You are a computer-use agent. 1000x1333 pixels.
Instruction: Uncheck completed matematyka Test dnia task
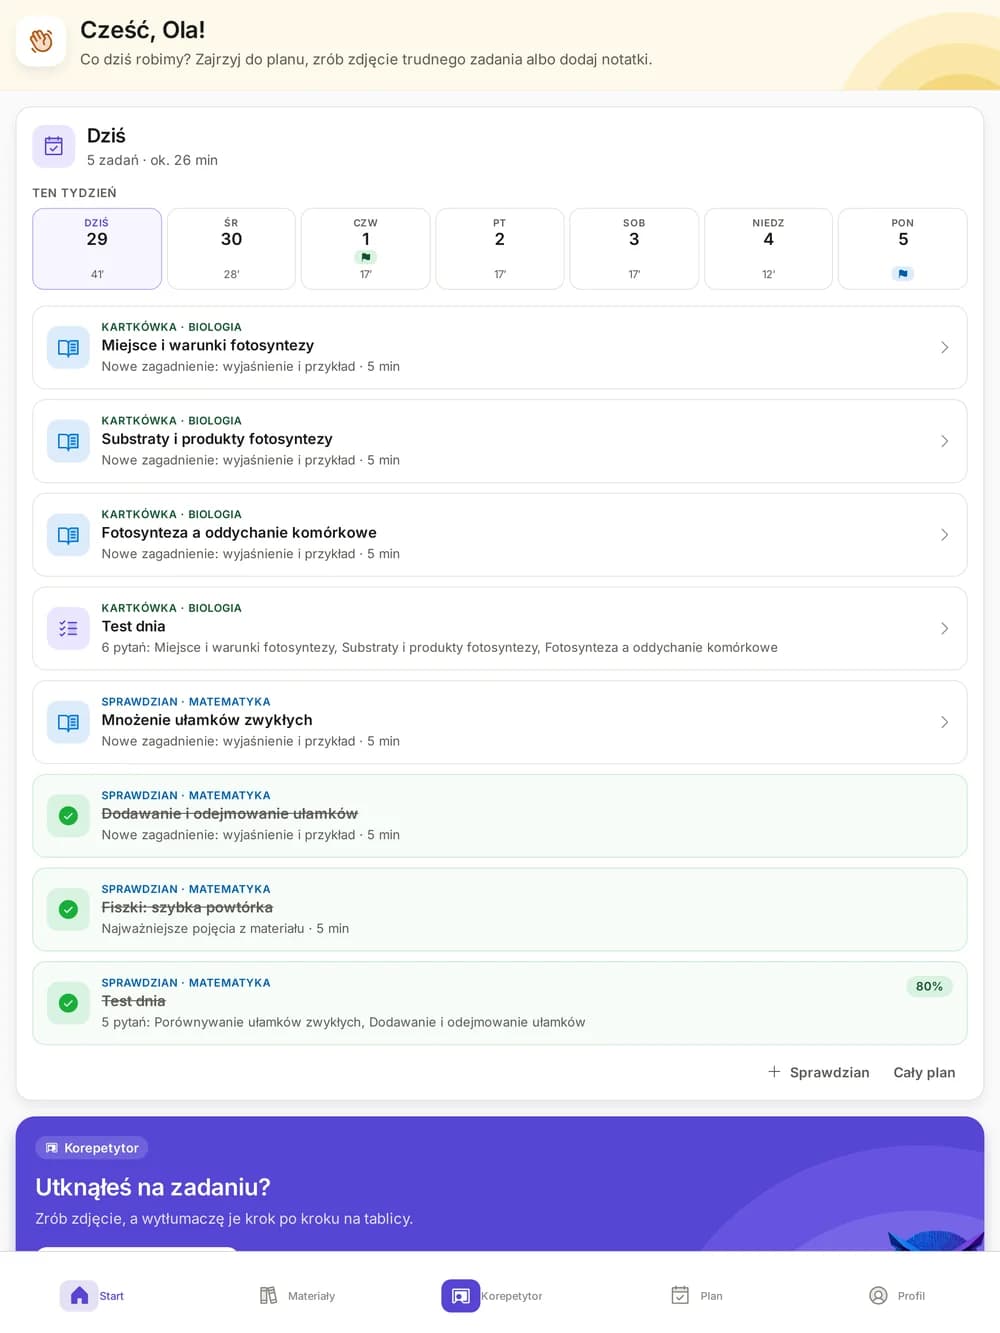(x=68, y=1003)
